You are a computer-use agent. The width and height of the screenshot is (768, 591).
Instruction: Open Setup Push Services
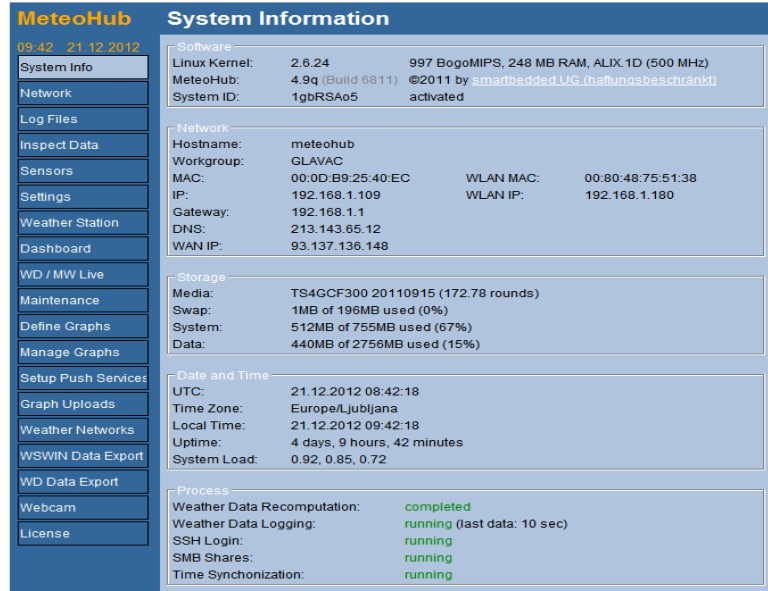82,378
